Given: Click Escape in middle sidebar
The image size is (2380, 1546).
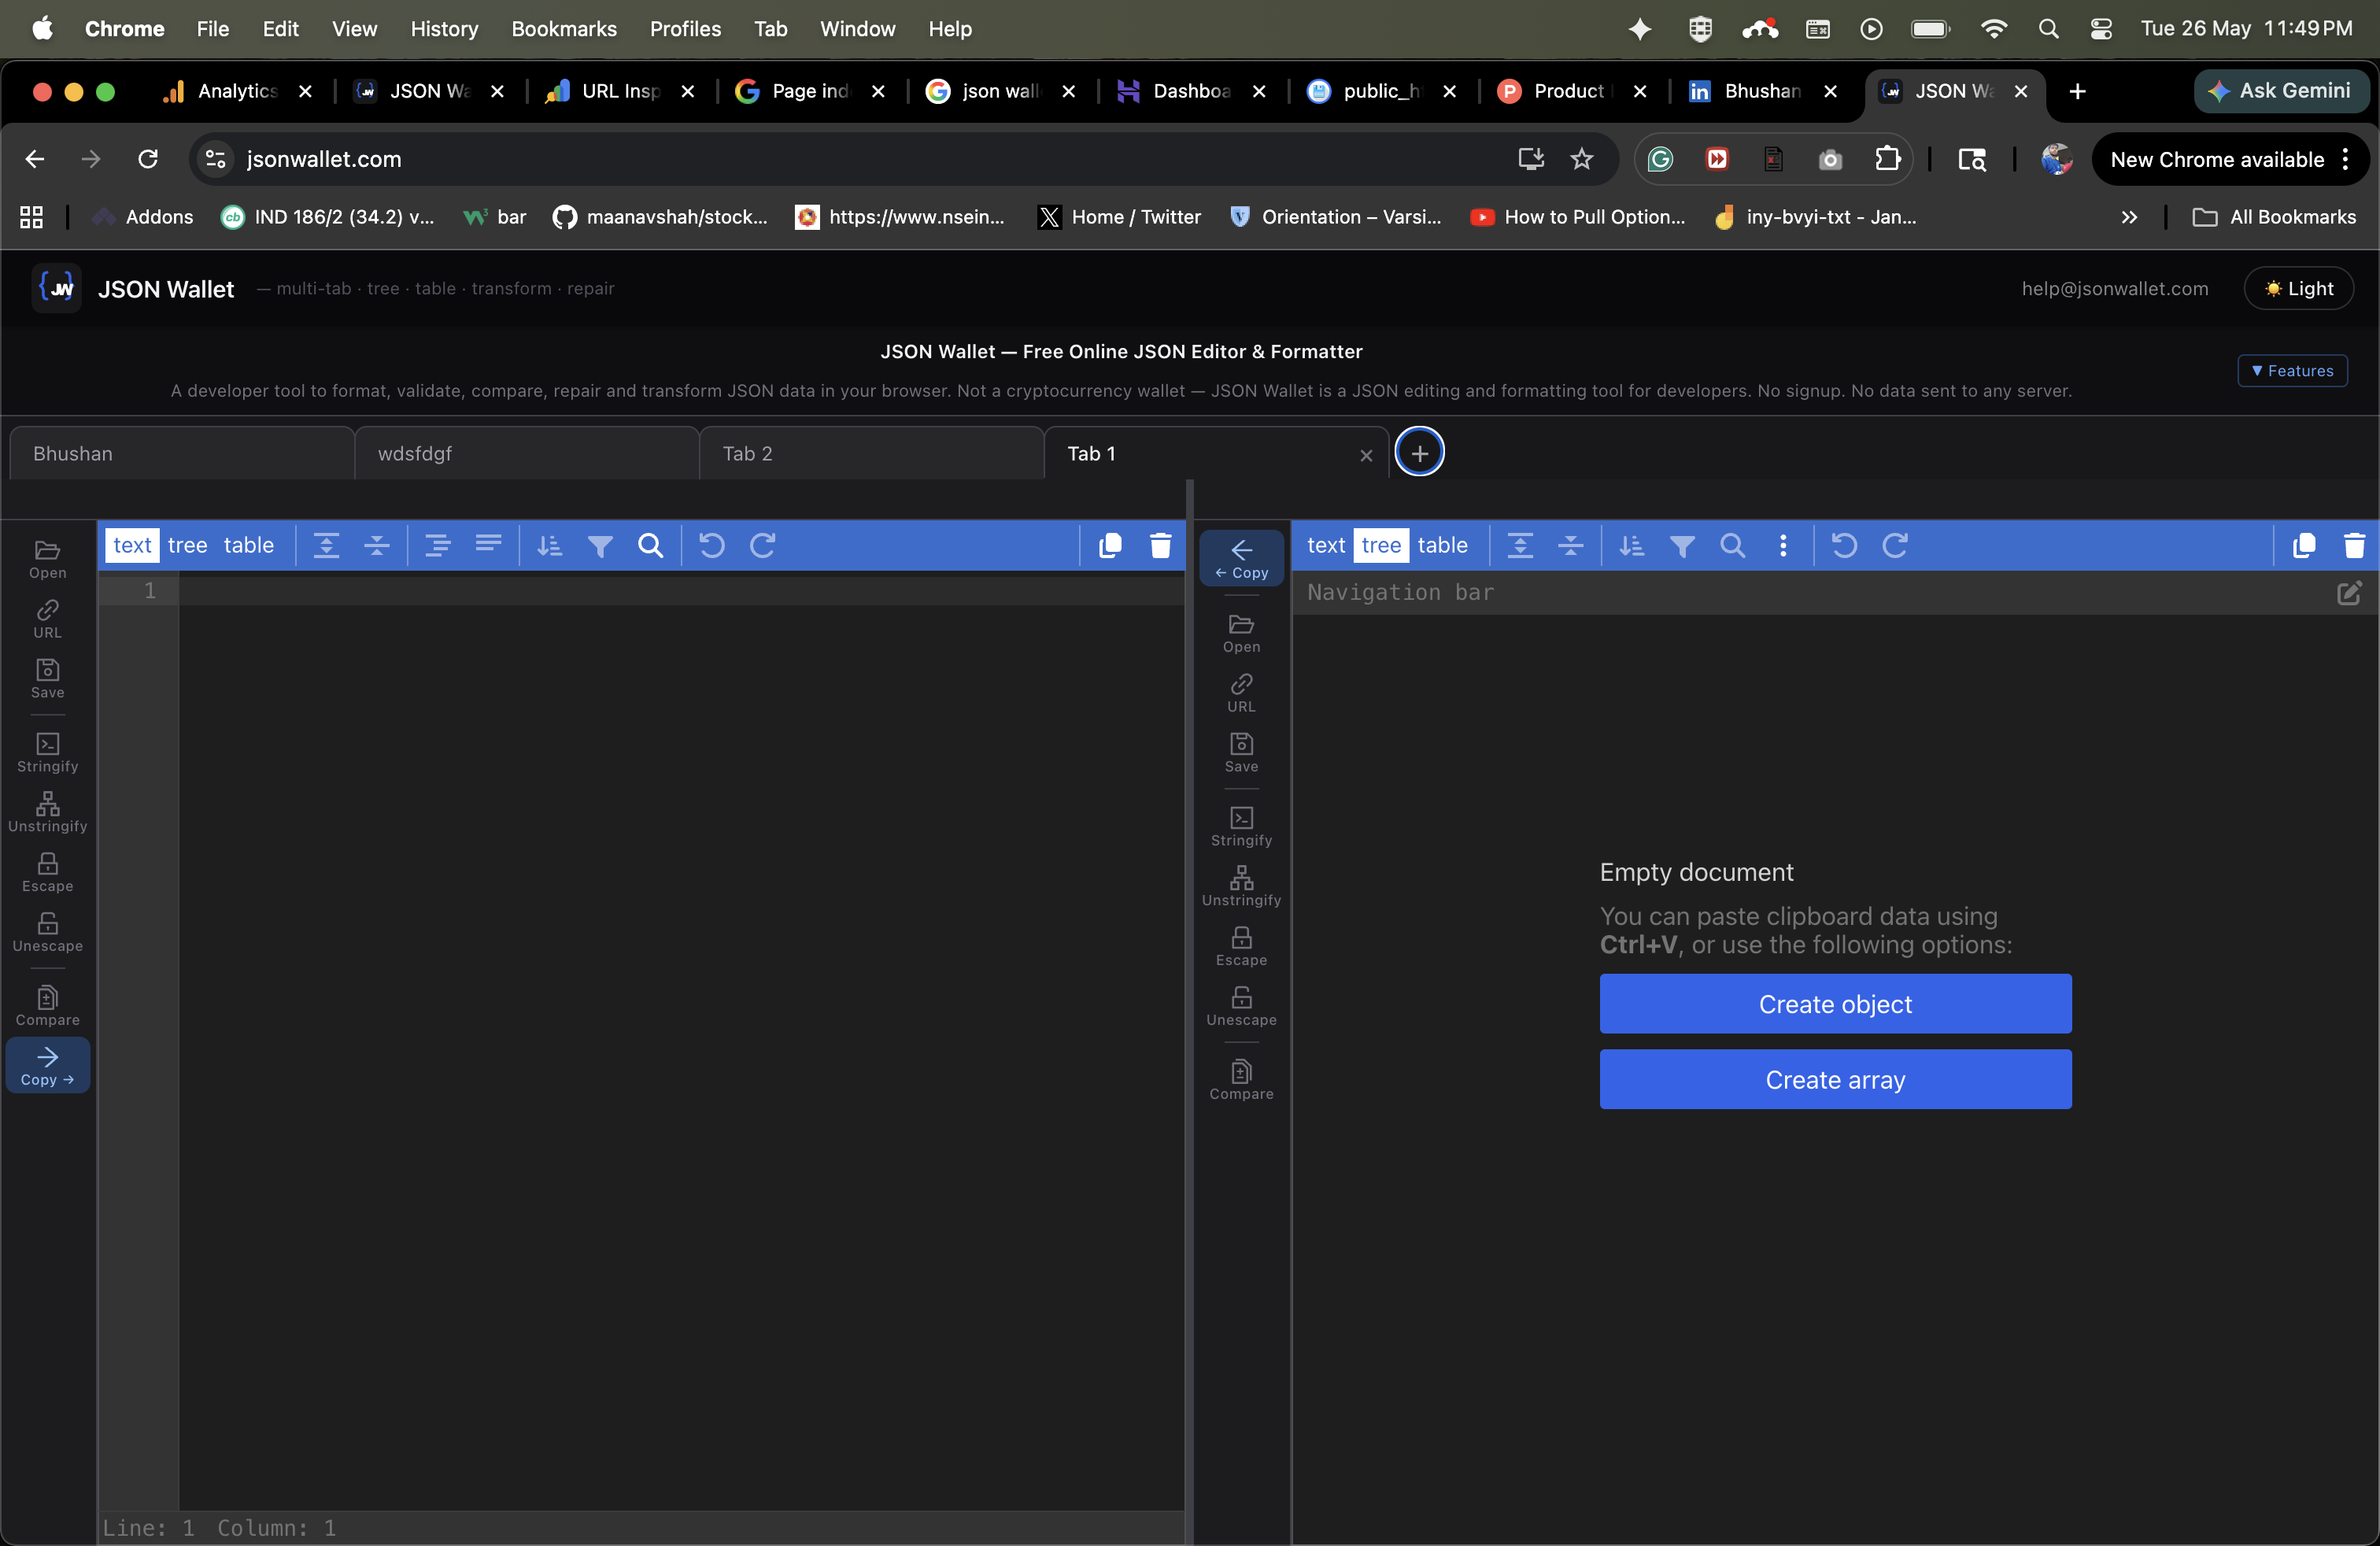Looking at the screenshot, I should (1241, 947).
